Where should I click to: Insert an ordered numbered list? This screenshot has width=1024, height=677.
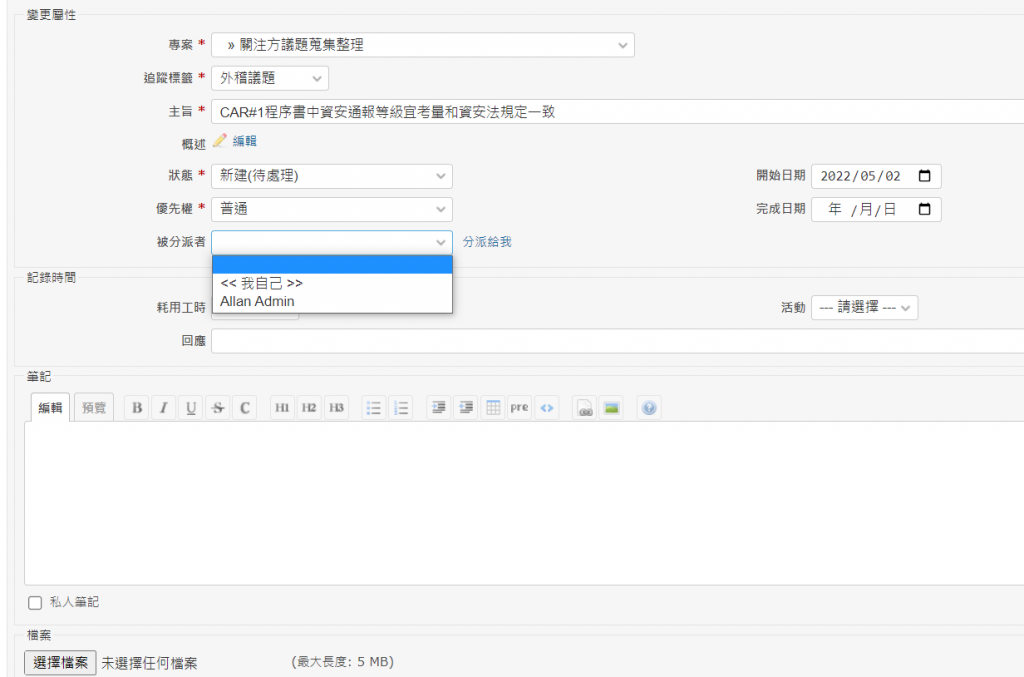pyautogui.click(x=401, y=407)
